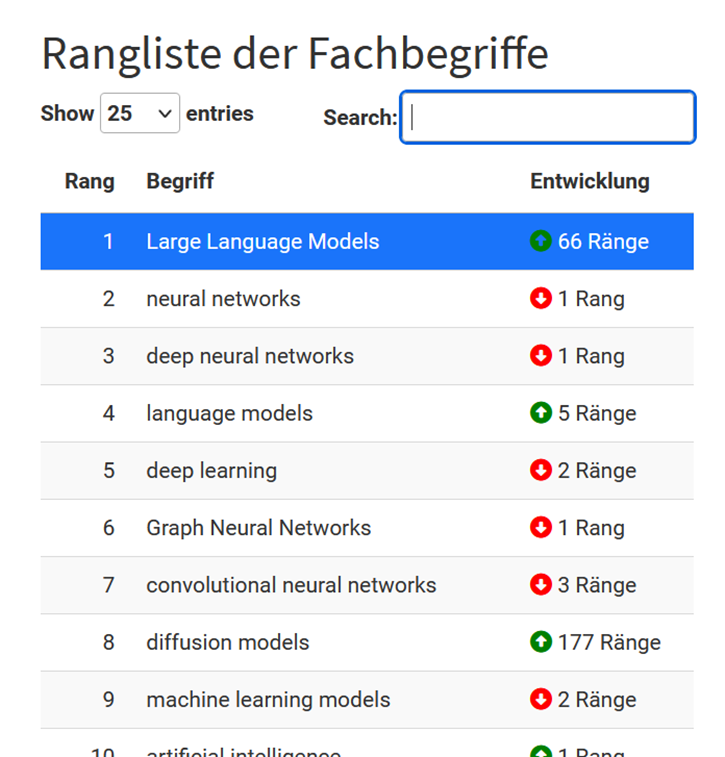Click green up arrow beside 177 Ränge
This screenshot has width=725, height=757.
(541, 642)
